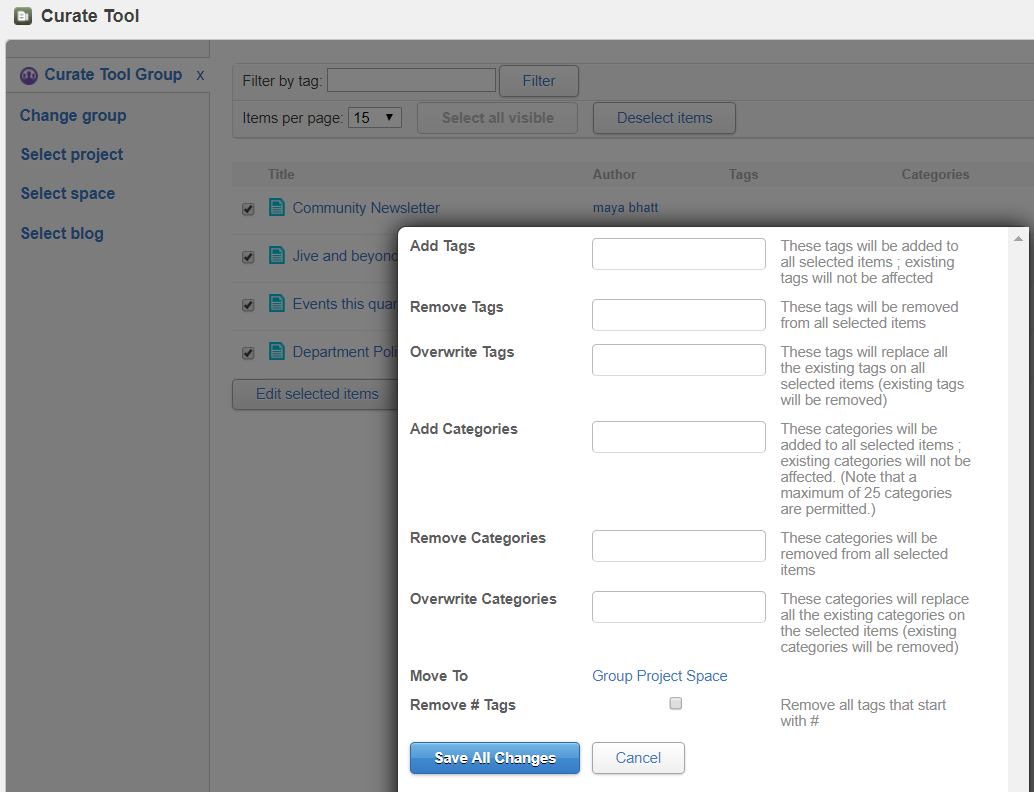The width and height of the screenshot is (1034, 792).
Task: Click the Department Policy document icon
Action: [277, 351]
